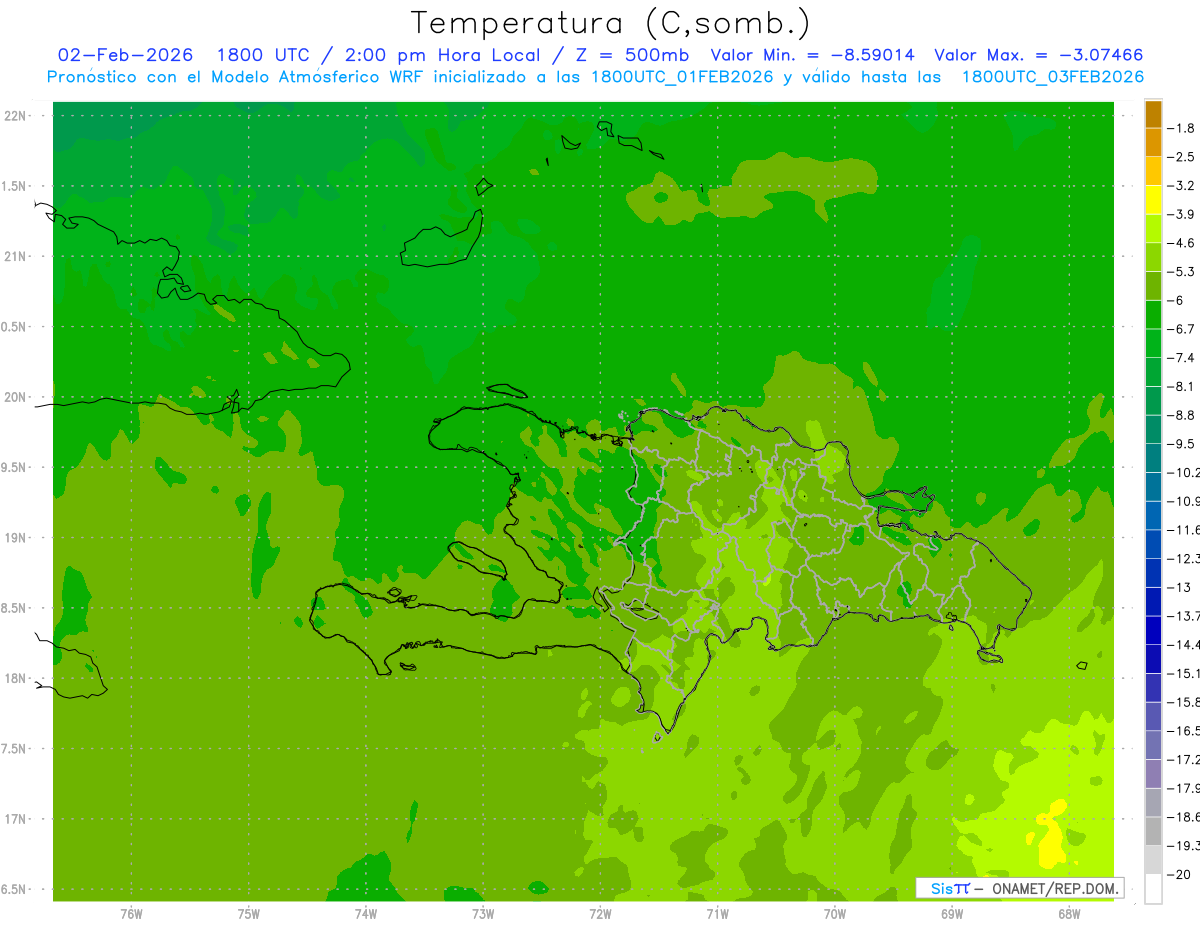
Task: Click the "-2.5" color scale label
Action: pyautogui.click(x=1181, y=157)
